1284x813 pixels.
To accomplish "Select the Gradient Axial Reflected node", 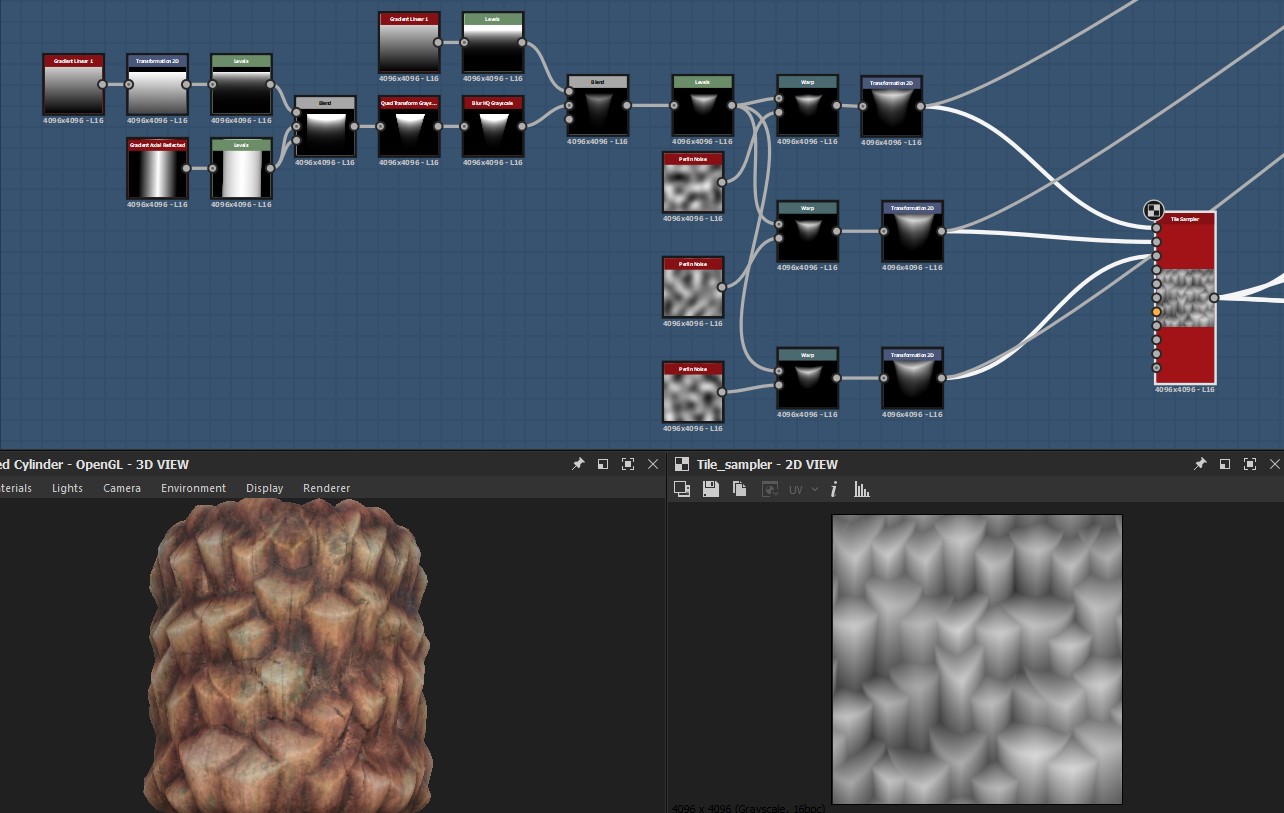I will tap(158, 168).
